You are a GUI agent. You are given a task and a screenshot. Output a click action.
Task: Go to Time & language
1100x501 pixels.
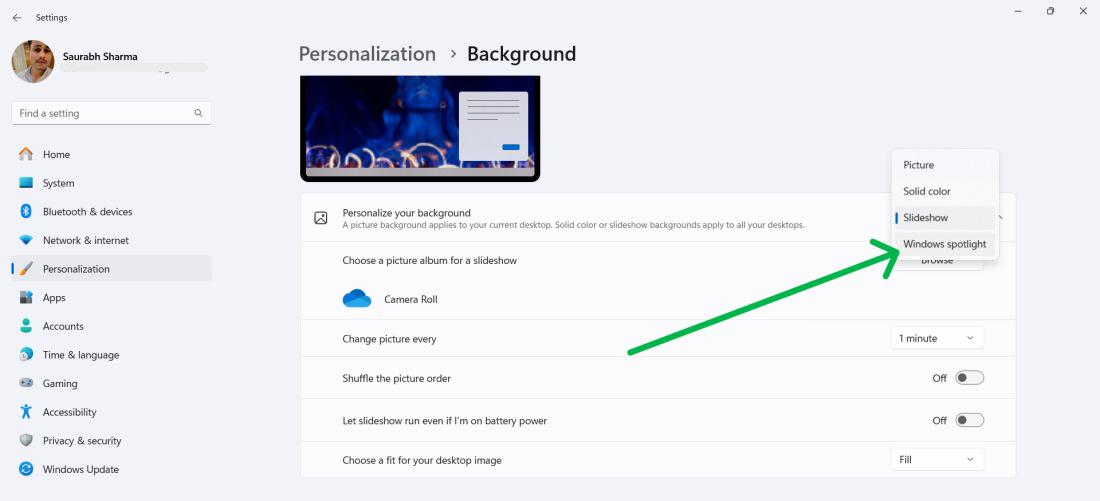coord(112,355)
